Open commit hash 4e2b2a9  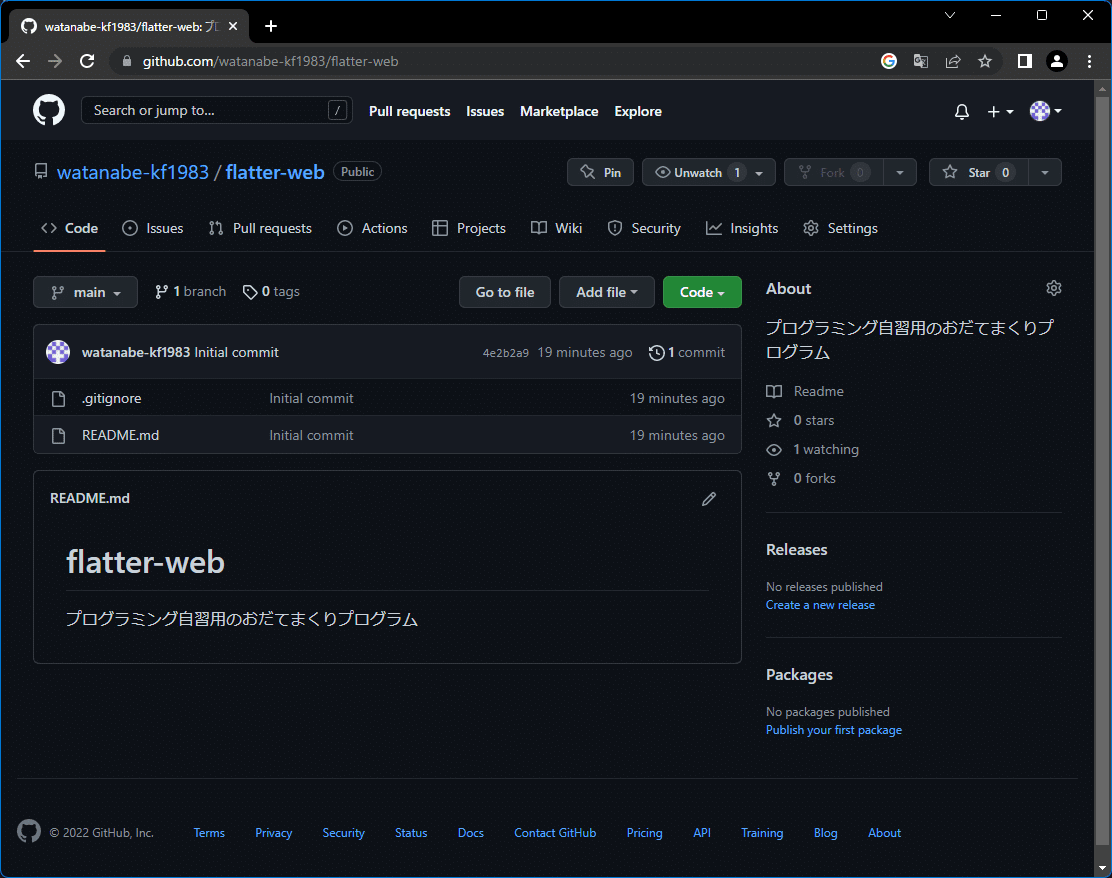[506, 353]
